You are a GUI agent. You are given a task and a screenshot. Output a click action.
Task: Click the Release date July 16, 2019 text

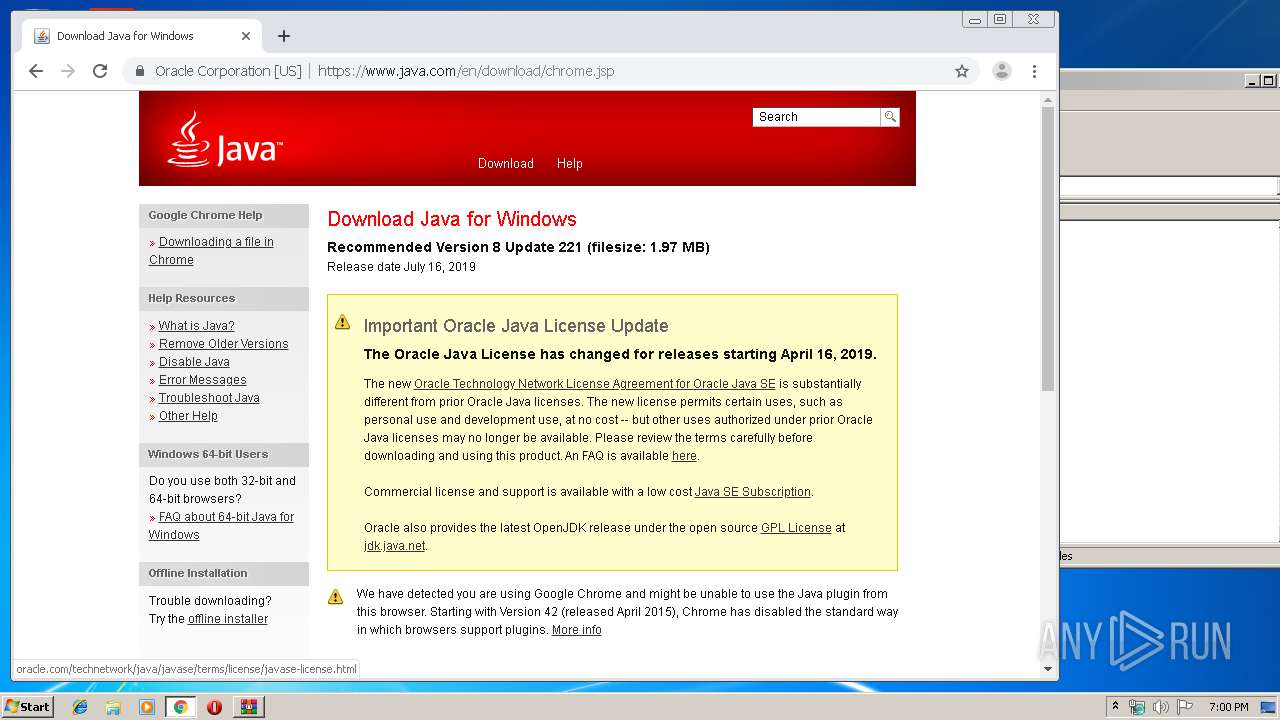[x=401, y=267]
